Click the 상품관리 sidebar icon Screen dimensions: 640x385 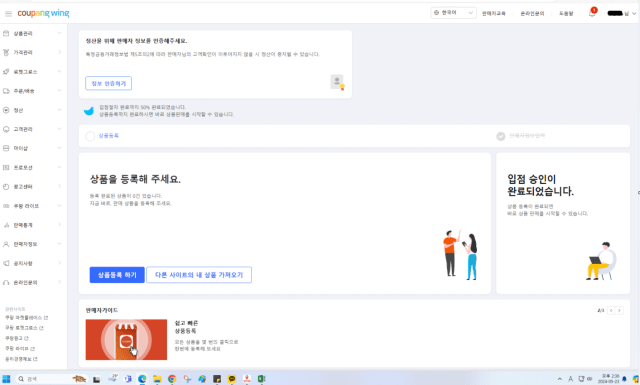pyautogui.click(x=6, y=33)
